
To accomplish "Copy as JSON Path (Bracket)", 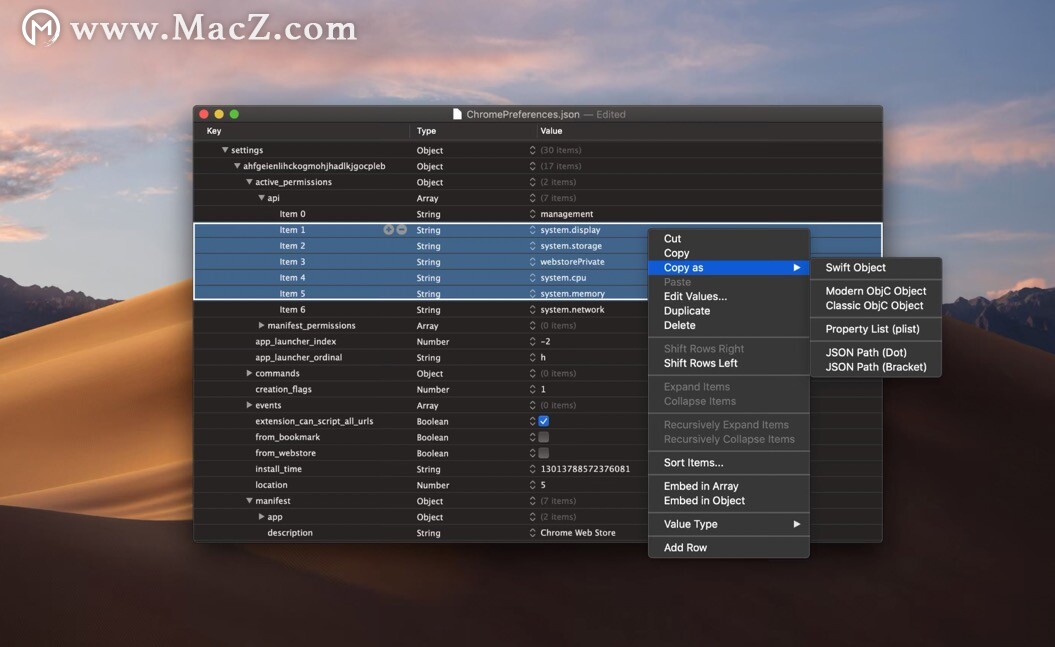I will (876, 367).
